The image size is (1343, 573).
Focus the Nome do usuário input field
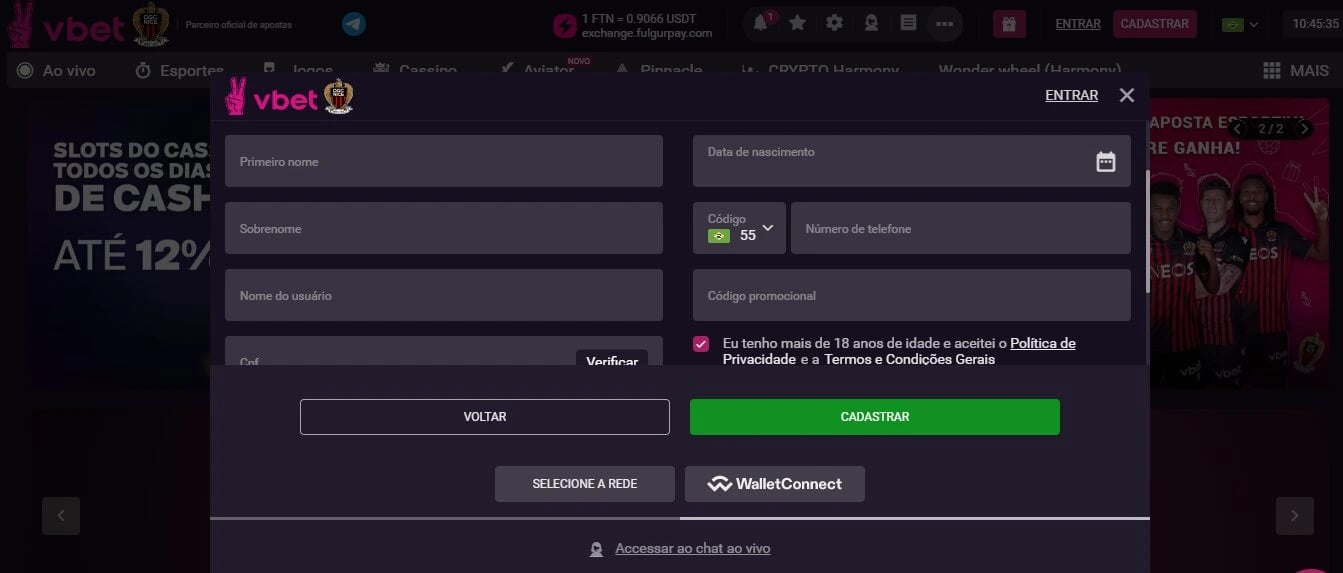tap(444, 295)
